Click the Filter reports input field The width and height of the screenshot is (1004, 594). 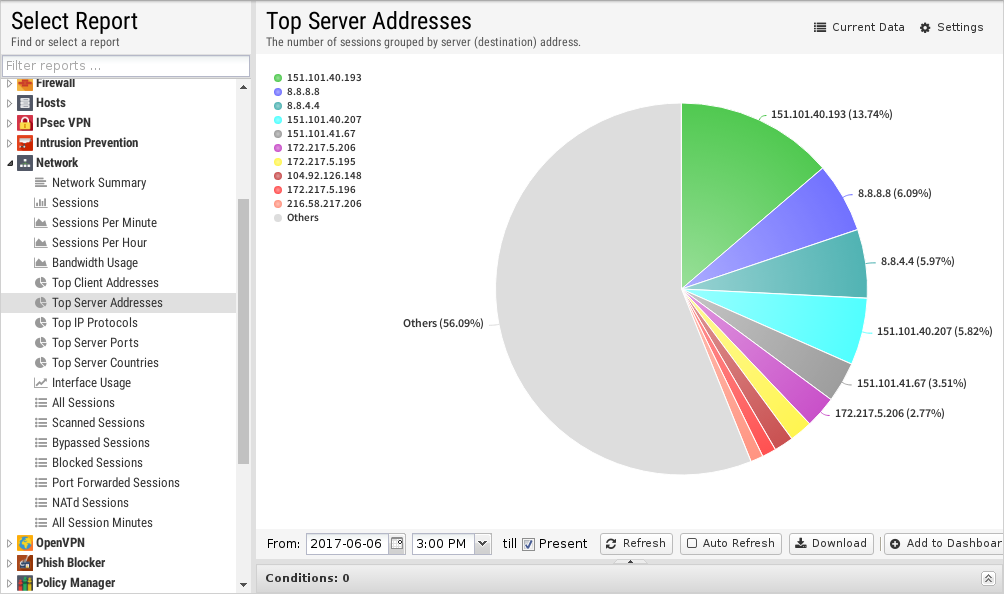[x=126, y=66]
